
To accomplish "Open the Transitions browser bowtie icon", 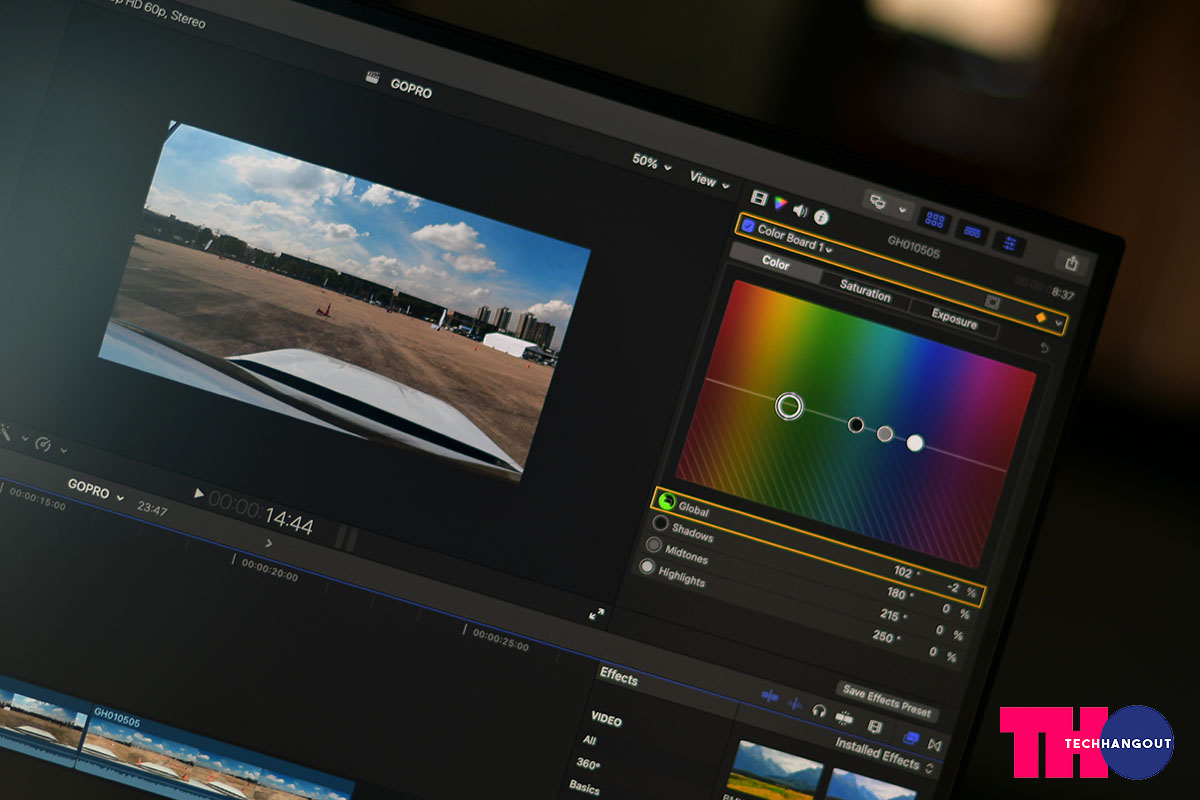I will [935, 745].
